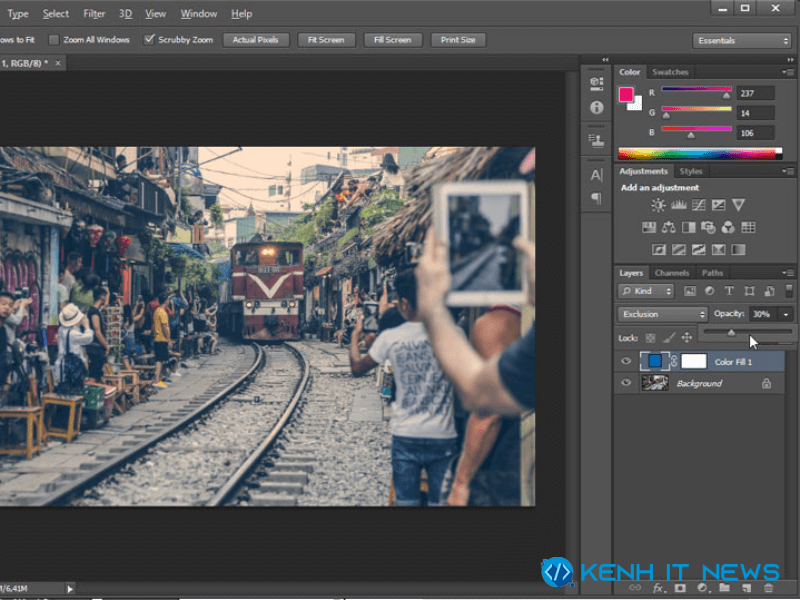This screenshot has width=800, height=600.
Task: Toggle lock image pixels
Action: [x=669, y=338]
